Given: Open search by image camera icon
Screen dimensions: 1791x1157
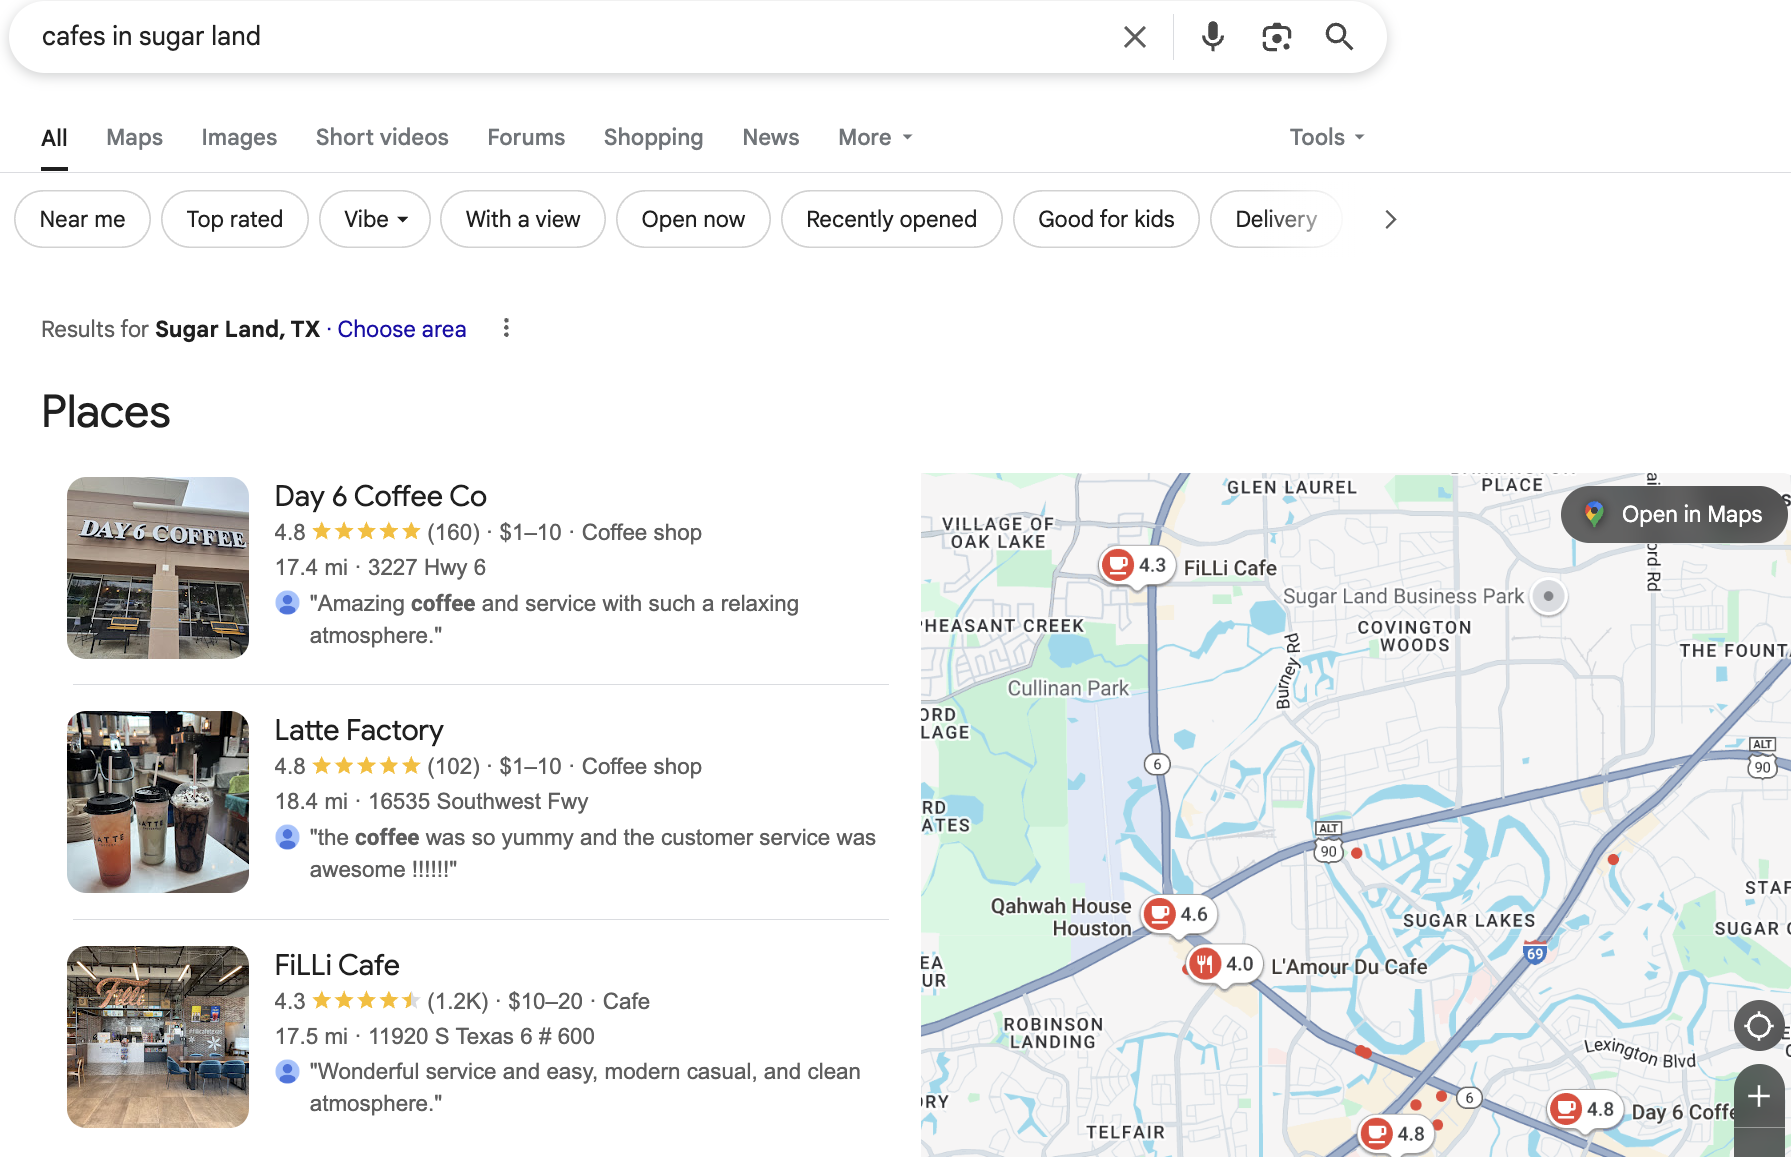Looking at the screenshot, I should tap(1276, 37).
